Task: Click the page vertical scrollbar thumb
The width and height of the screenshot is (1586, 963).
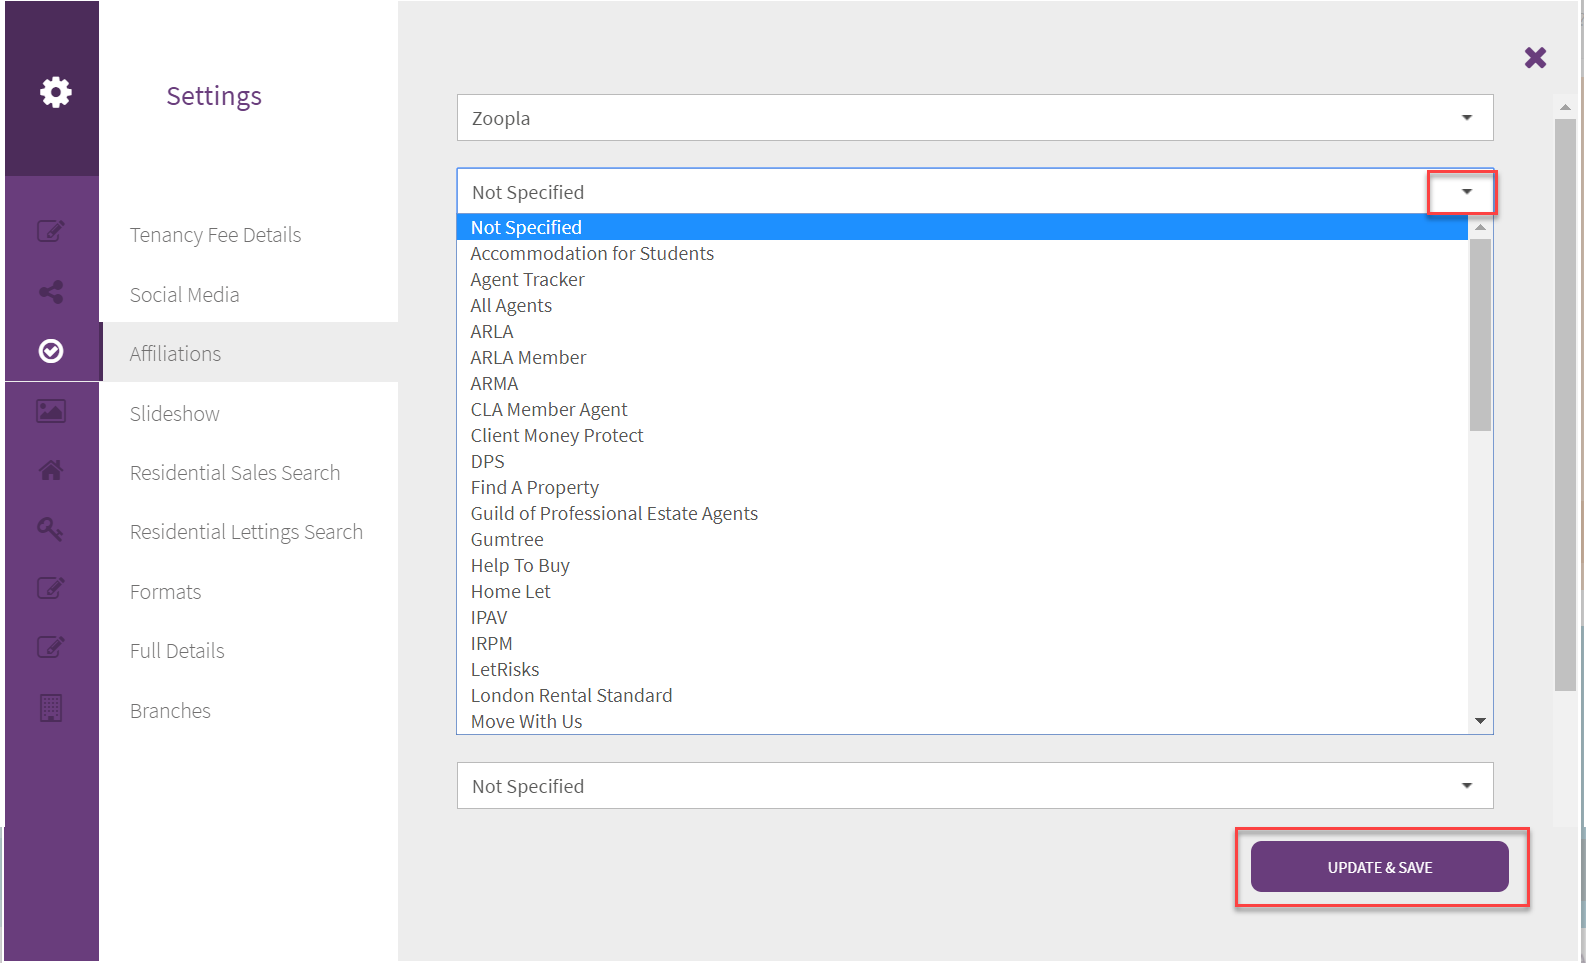Action: pos(1565,405)
